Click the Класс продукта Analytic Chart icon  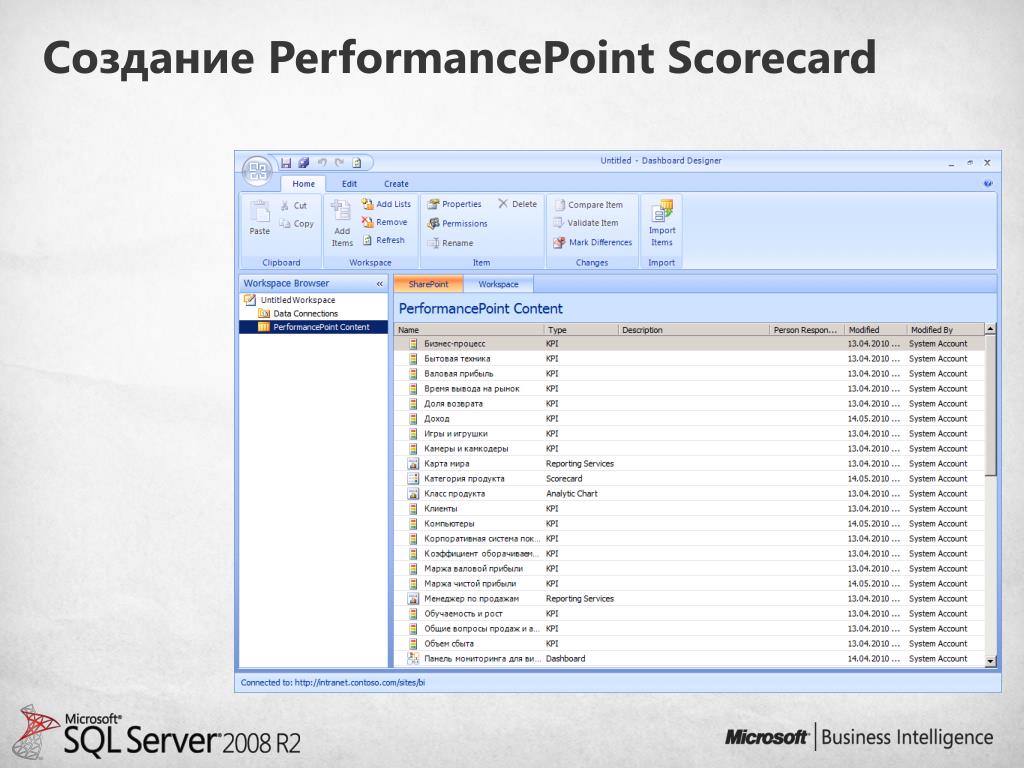[413, 494]
